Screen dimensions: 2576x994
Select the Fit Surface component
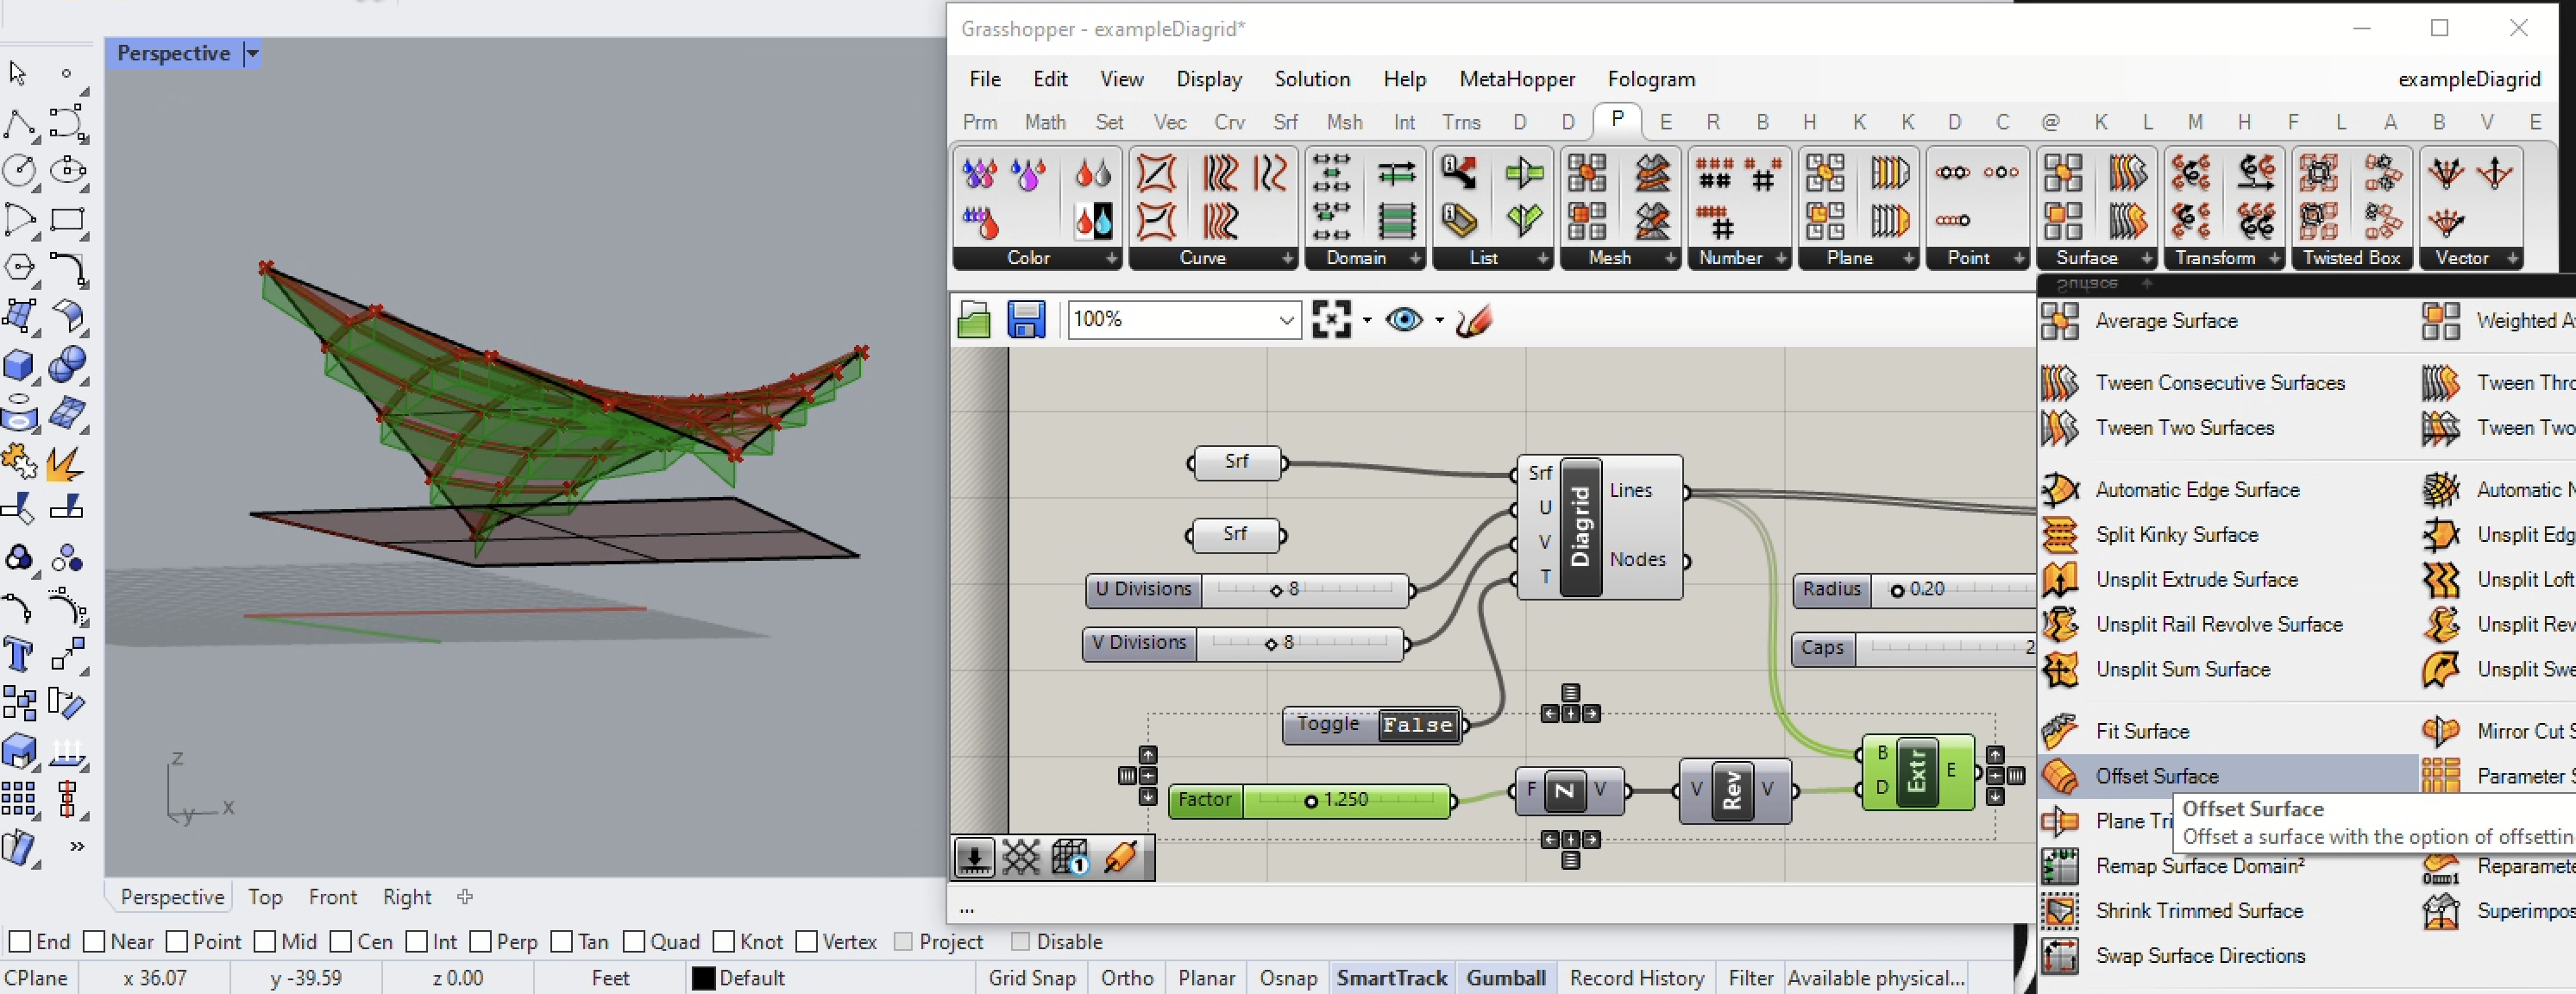pos(2141,731)
